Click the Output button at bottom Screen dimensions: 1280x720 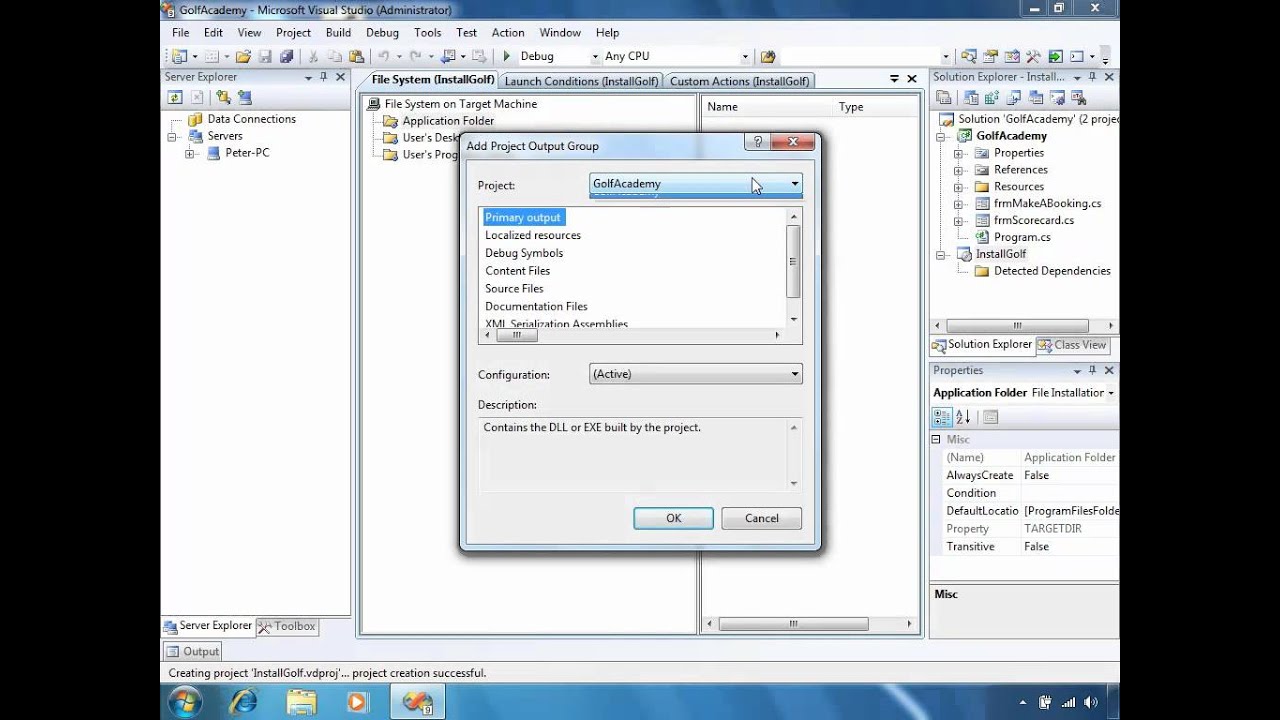click(191, 651)
